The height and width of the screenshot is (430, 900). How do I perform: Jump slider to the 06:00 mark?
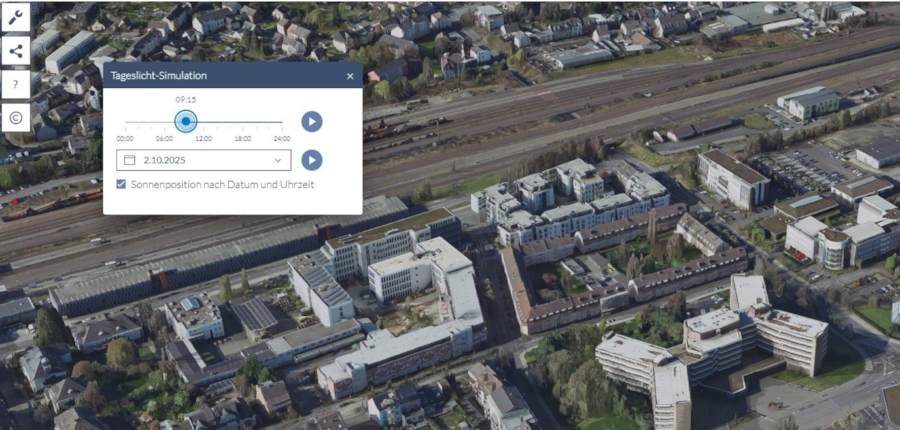coord(164,124)
